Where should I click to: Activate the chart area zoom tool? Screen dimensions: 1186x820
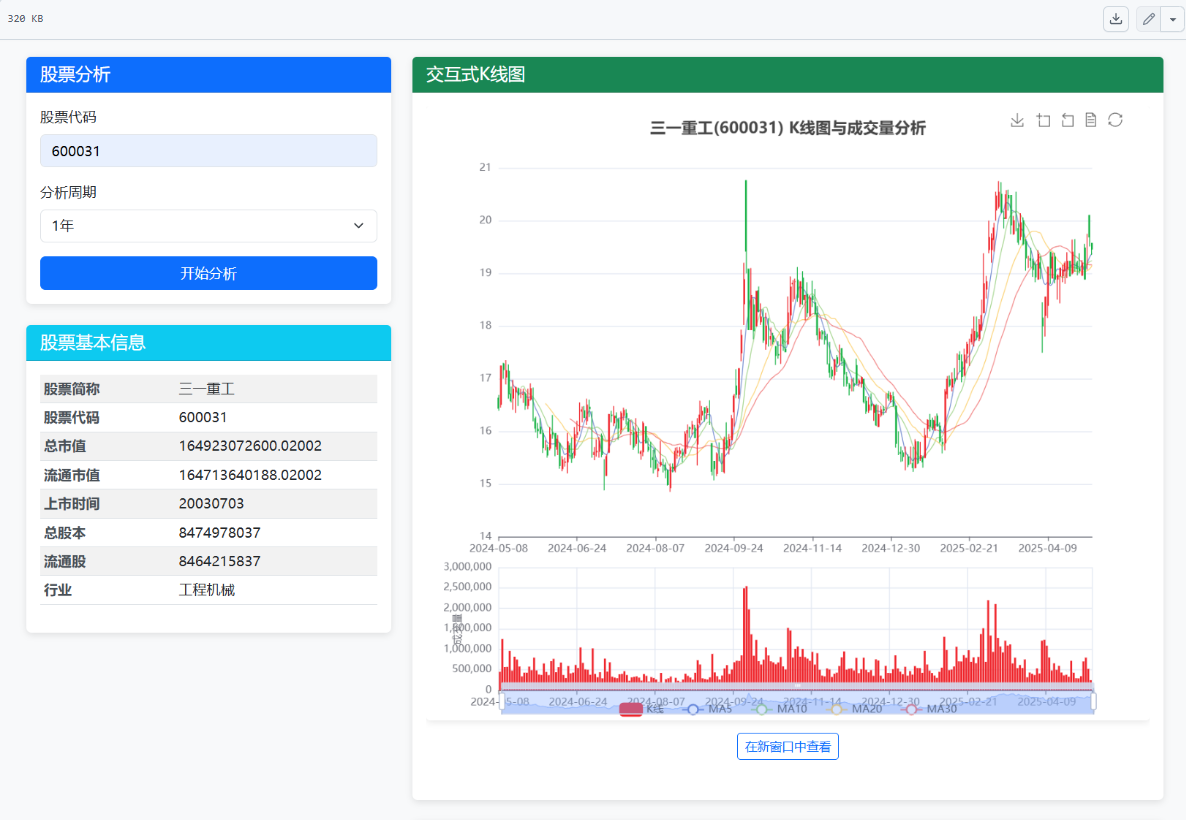click(1043, 120)
